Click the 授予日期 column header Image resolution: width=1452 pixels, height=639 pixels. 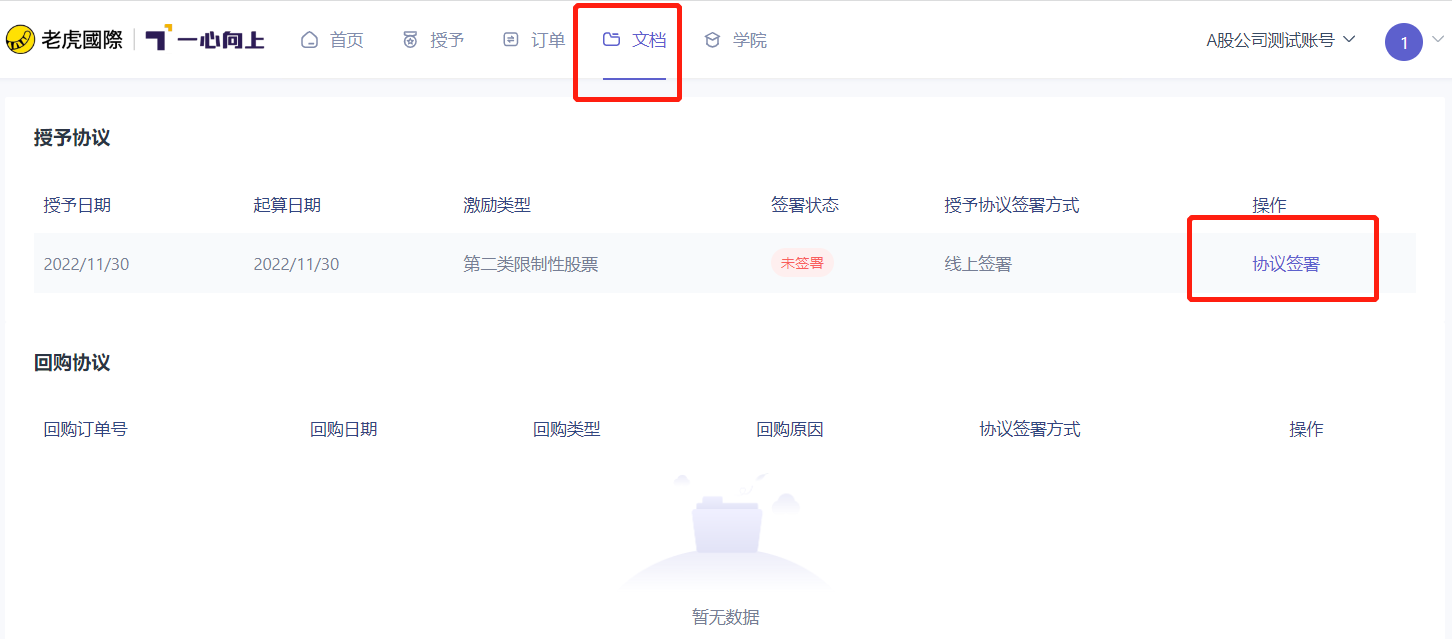coord(77,205)
